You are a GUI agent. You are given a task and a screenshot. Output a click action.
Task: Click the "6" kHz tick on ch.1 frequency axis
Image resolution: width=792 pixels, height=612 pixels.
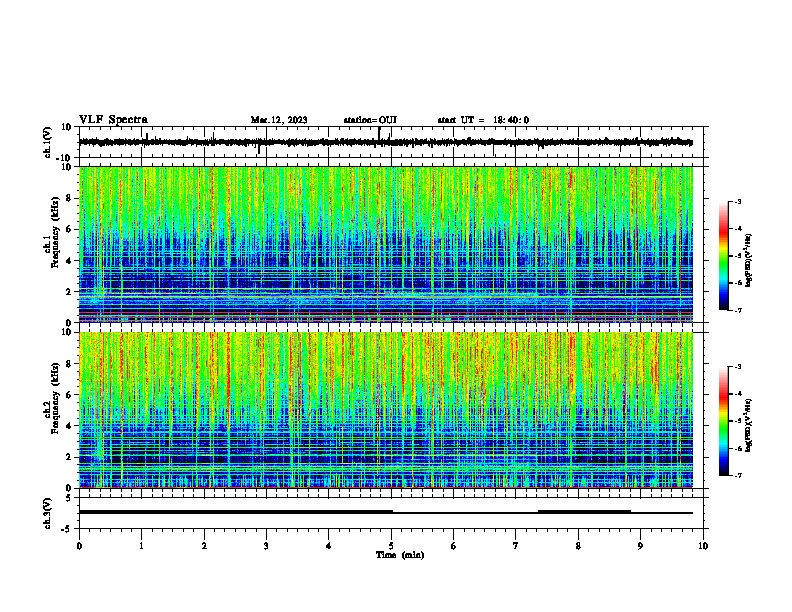coord(69,229)
